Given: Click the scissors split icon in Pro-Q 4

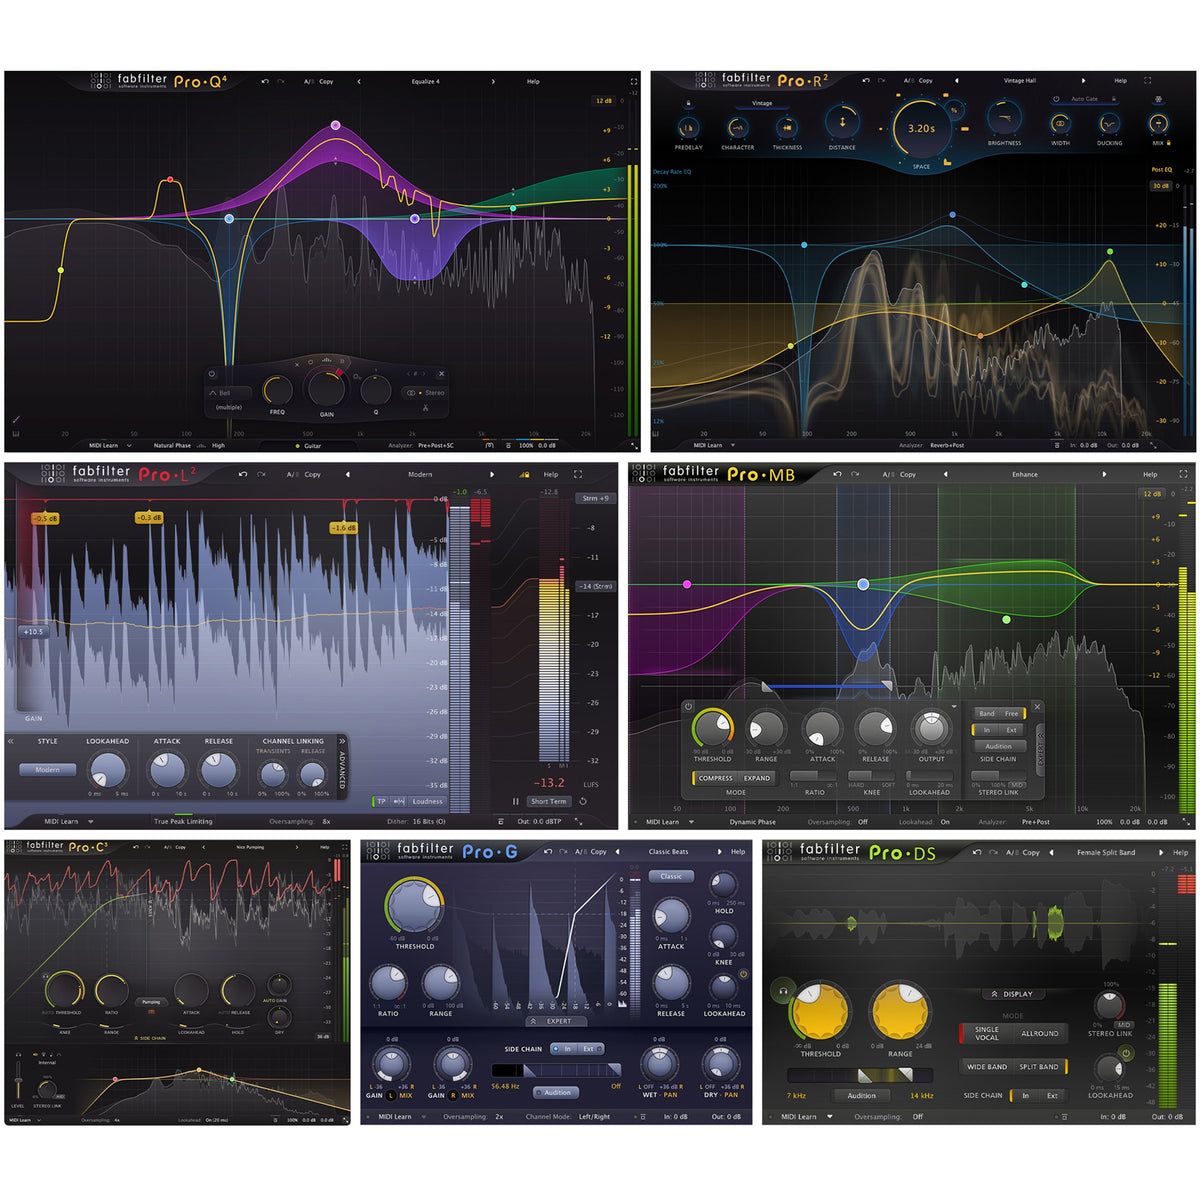Looking at the screenshot, I should click(427, 408).
